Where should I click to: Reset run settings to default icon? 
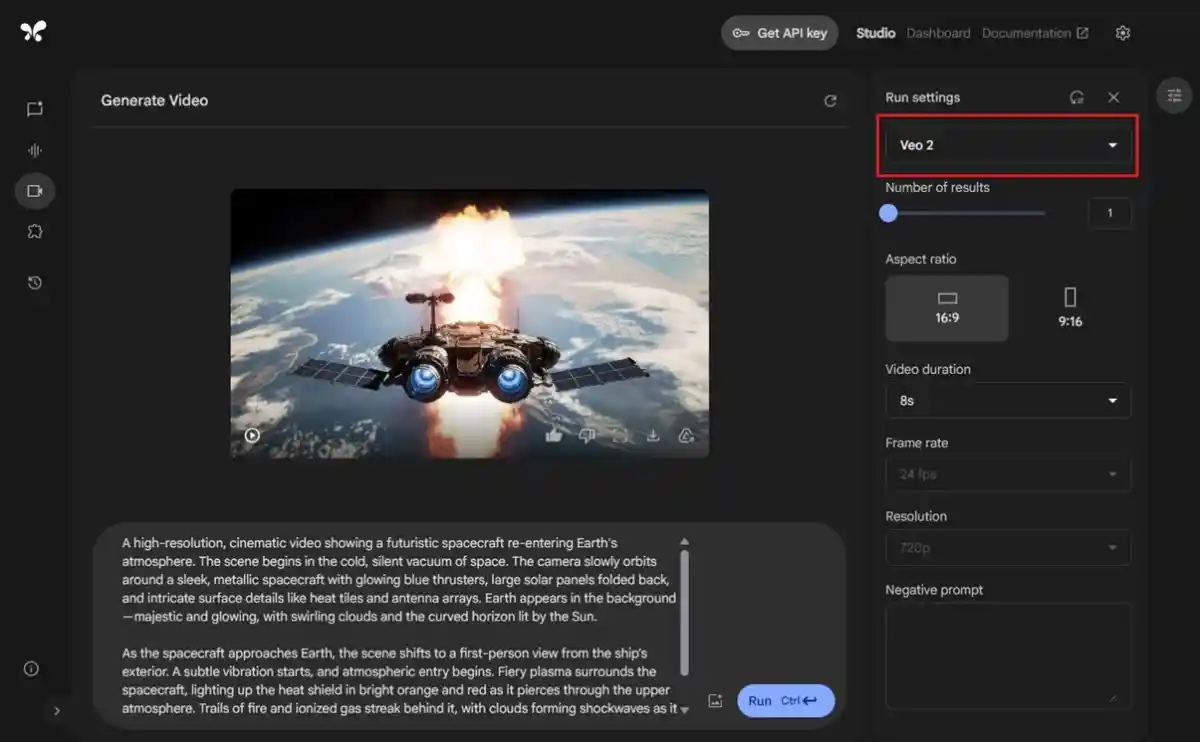click(x=1077, y=97)
